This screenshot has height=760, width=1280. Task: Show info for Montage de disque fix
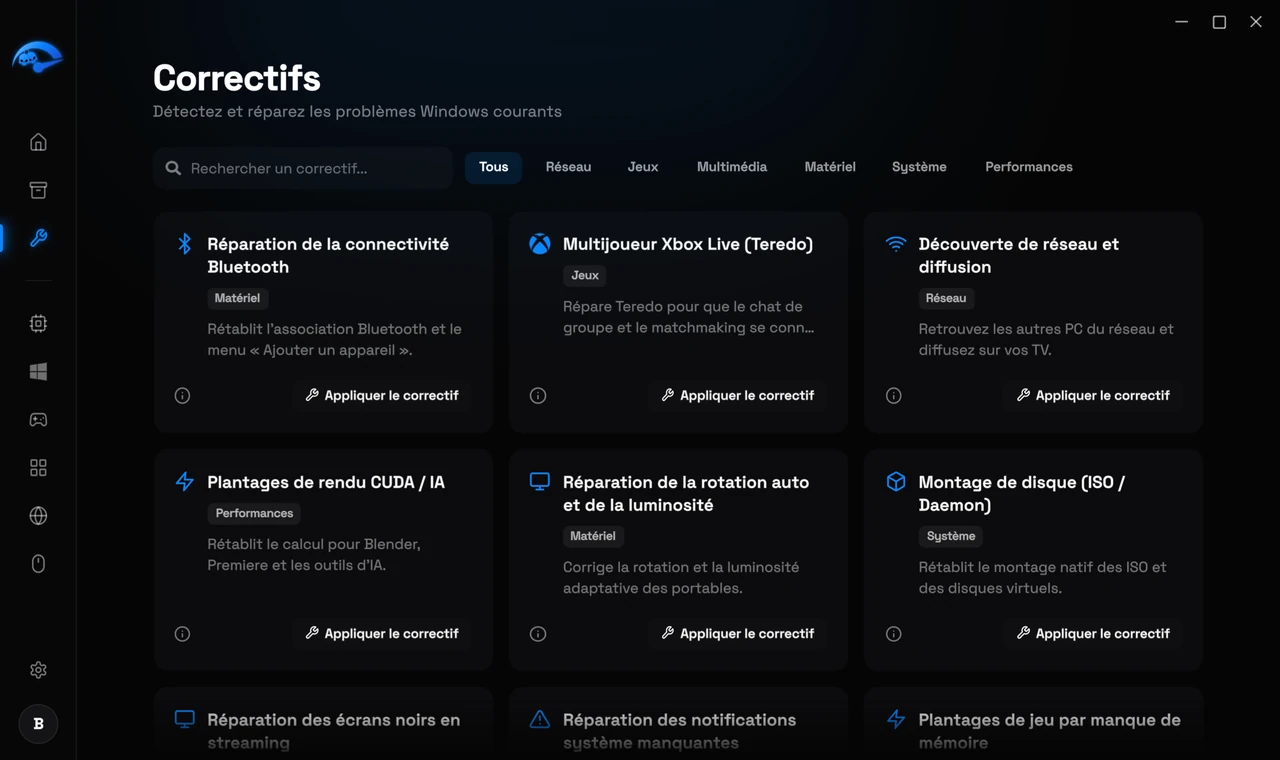[894, 634]
